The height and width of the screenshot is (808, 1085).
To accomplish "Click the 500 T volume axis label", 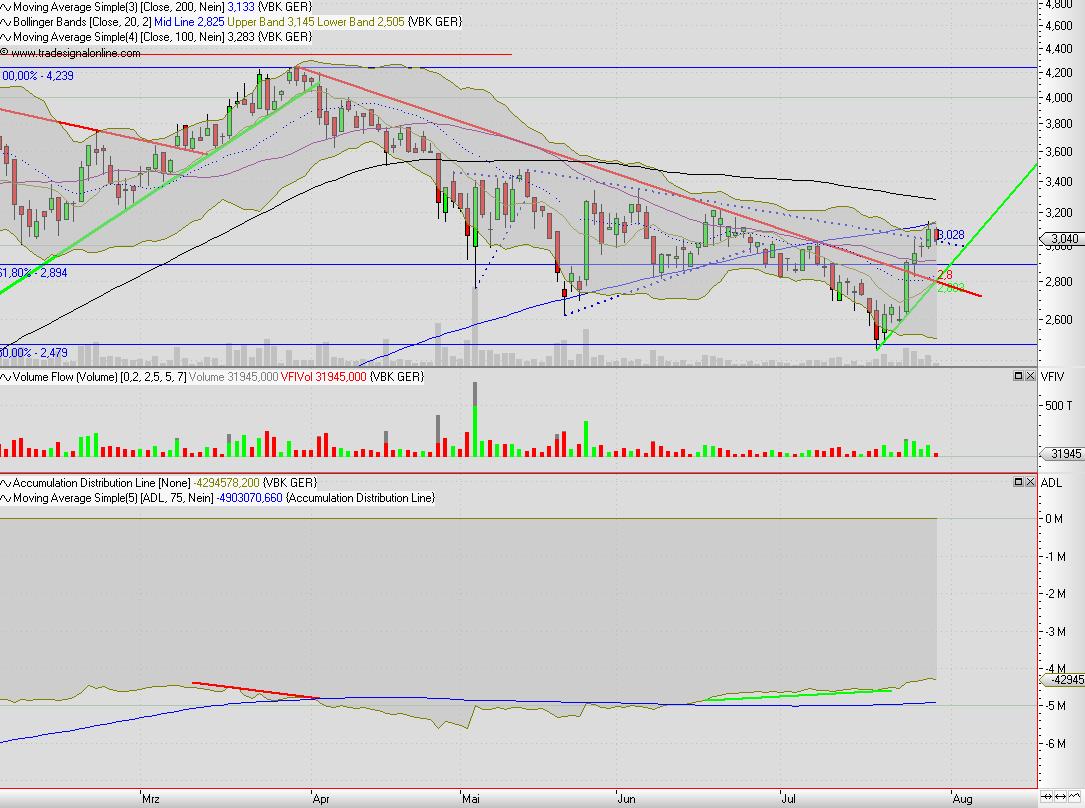I will click(x=1059, y=405).
